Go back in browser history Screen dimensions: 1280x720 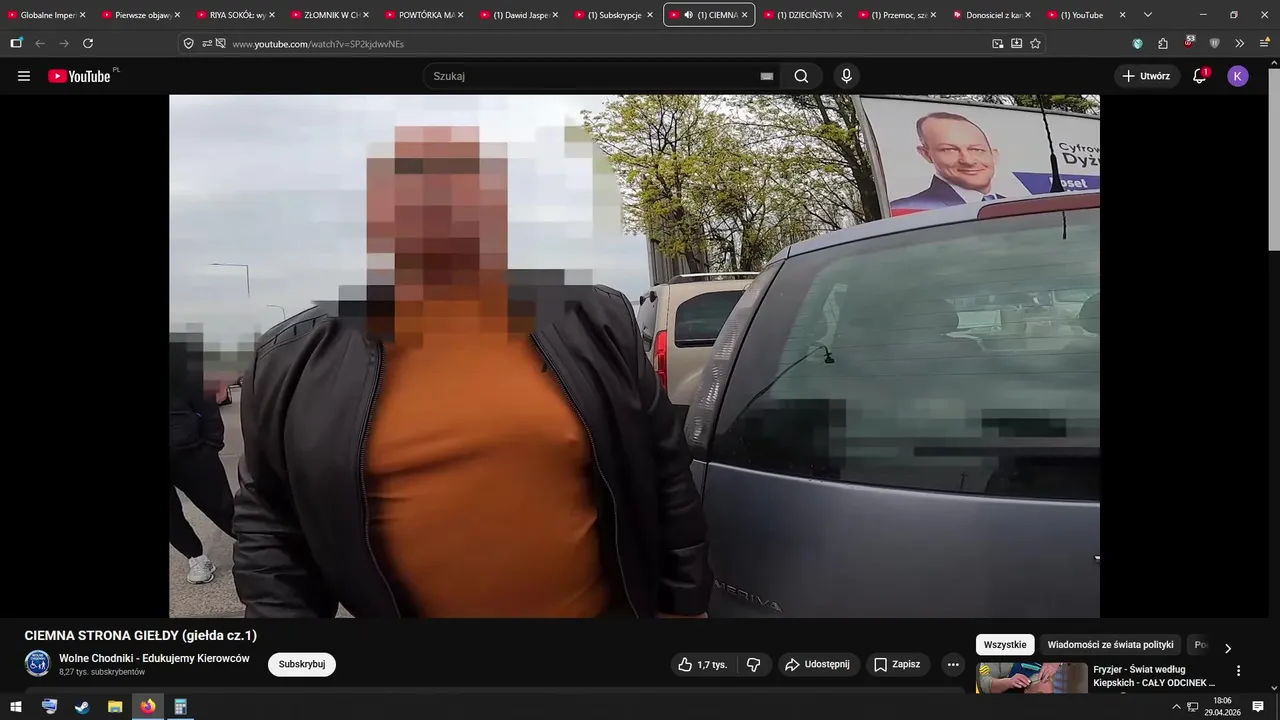click(40, 43)
